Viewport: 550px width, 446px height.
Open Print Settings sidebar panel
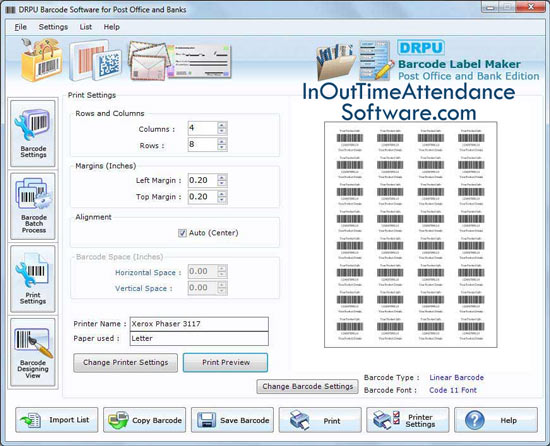33,279
